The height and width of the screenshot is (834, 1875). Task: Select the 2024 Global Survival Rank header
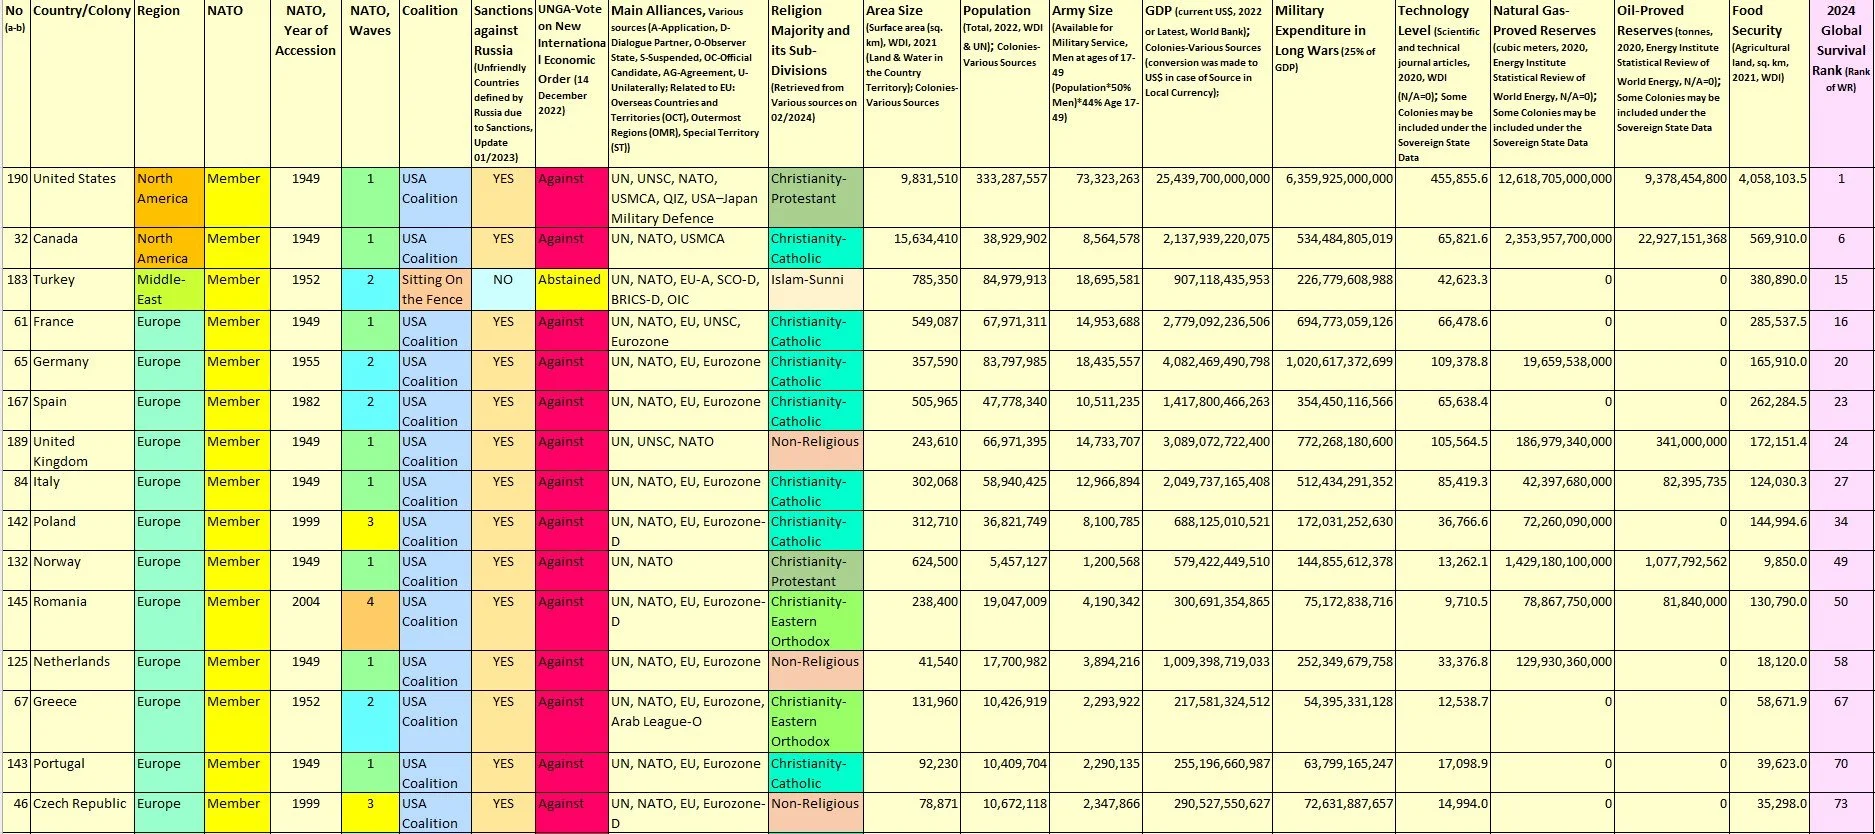tap(1841, 84)
